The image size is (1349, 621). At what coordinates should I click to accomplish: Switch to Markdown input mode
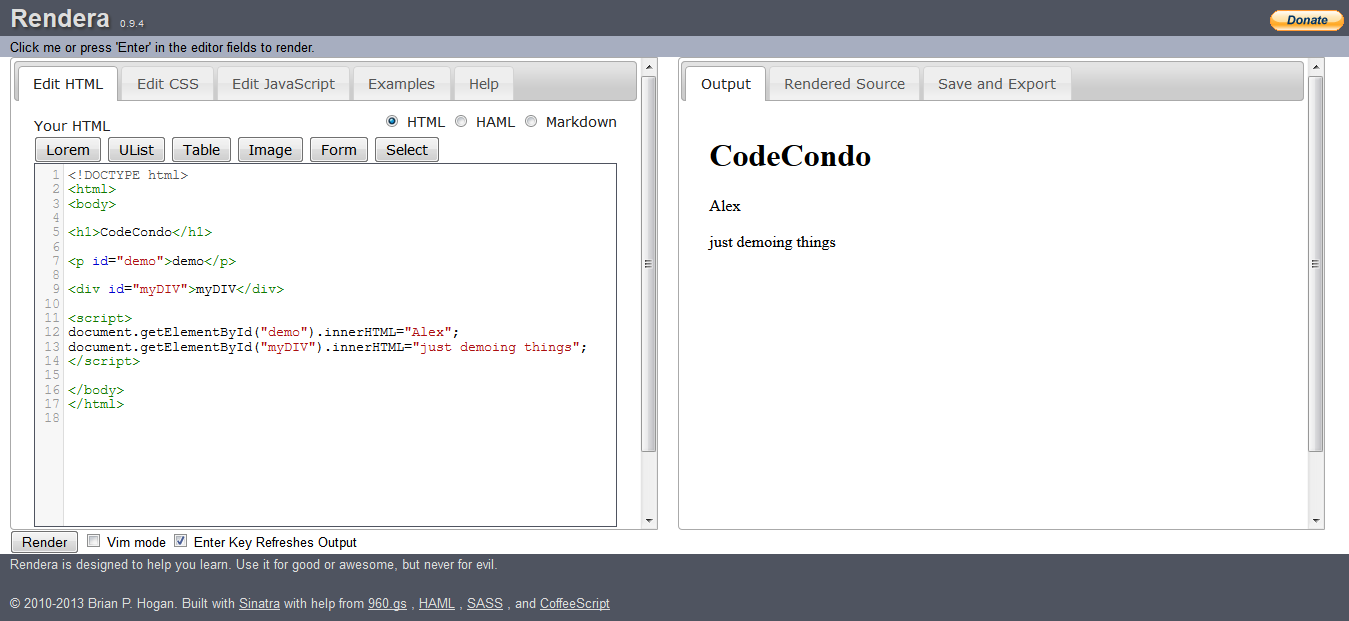tap(531, 120)
